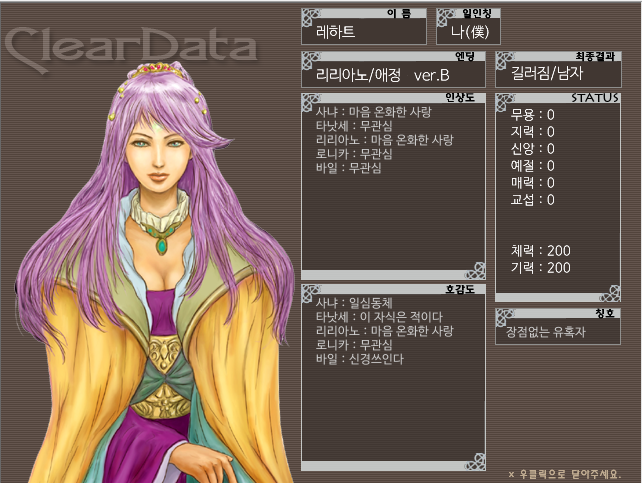Image resolution: width=642 pixels, height=483 pixels.
Task: Click the status value 교섭 : 0
Action: pos(532,199)
